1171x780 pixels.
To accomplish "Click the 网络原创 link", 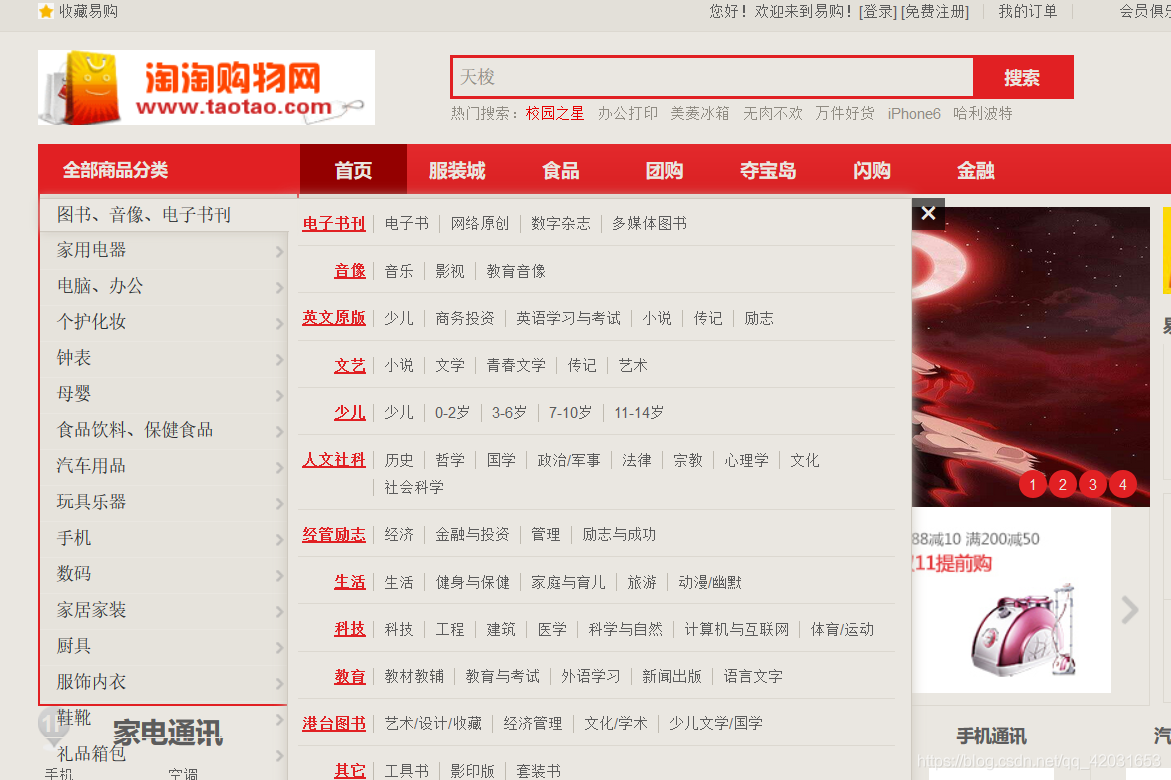I will [479, 223].
